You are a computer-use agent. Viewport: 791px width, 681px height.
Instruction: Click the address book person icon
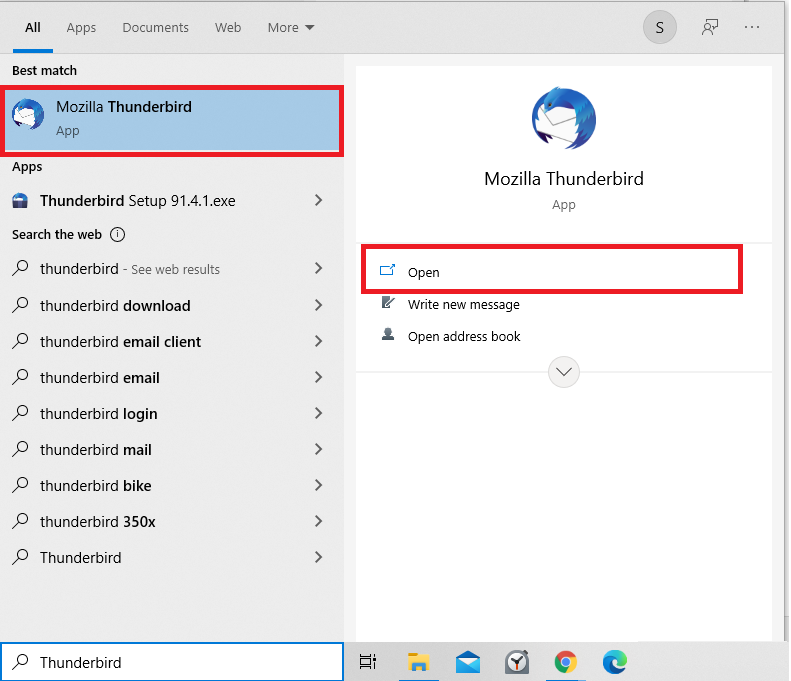pos(387,334)
